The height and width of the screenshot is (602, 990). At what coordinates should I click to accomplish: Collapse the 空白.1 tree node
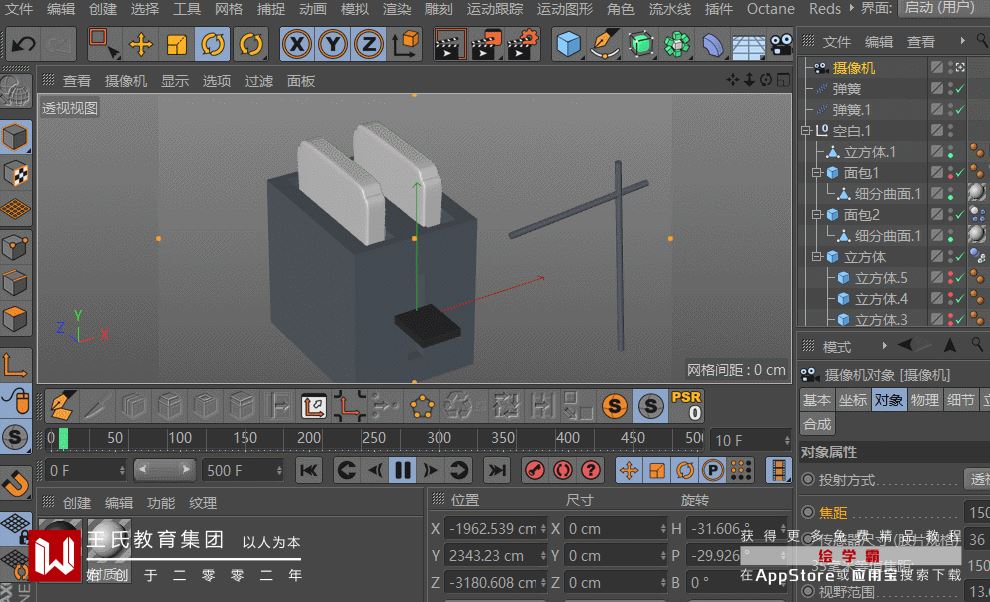(806, 131)
